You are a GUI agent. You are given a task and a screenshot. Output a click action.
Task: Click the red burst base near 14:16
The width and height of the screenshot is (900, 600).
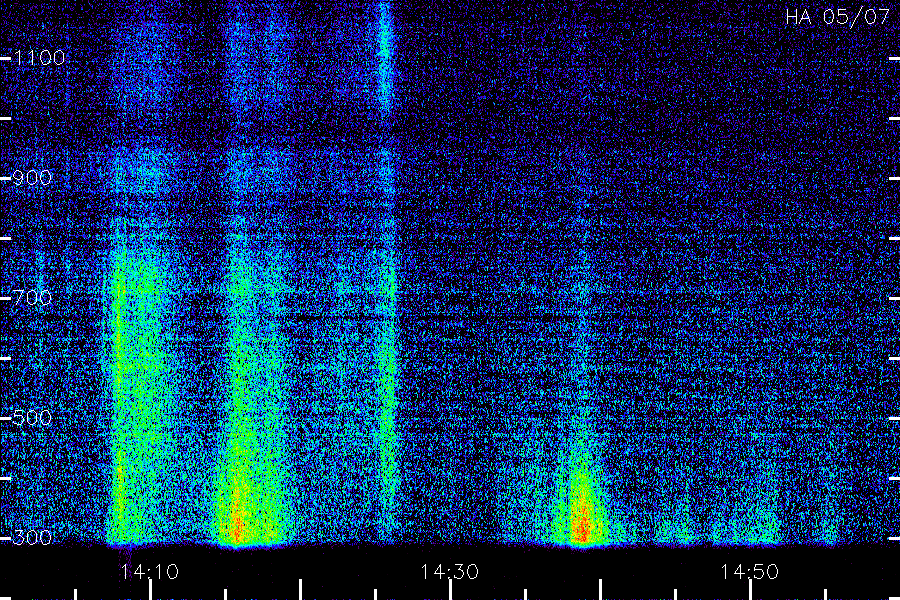point(237,525)
